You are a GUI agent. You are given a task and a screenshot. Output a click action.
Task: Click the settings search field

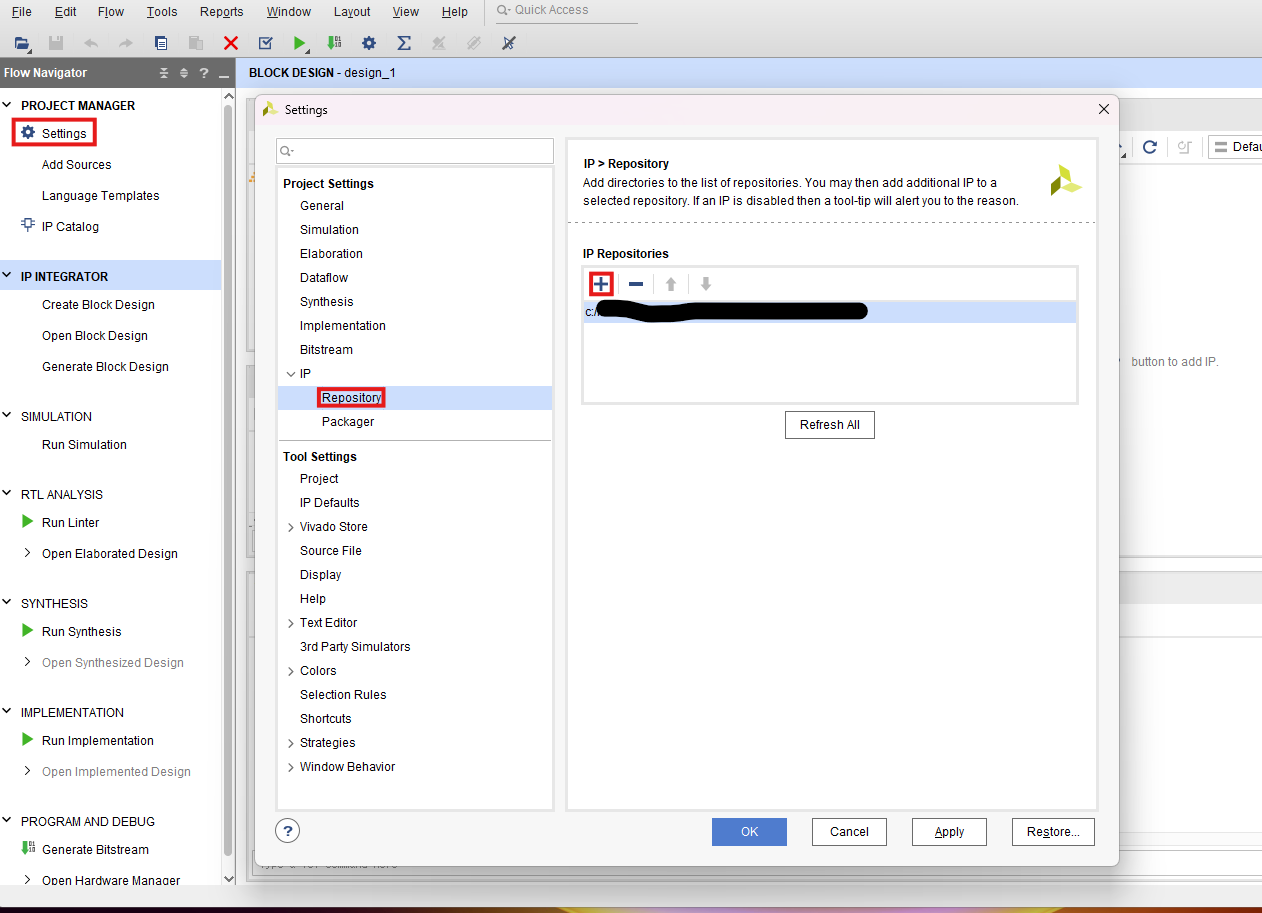click(415, 151)
